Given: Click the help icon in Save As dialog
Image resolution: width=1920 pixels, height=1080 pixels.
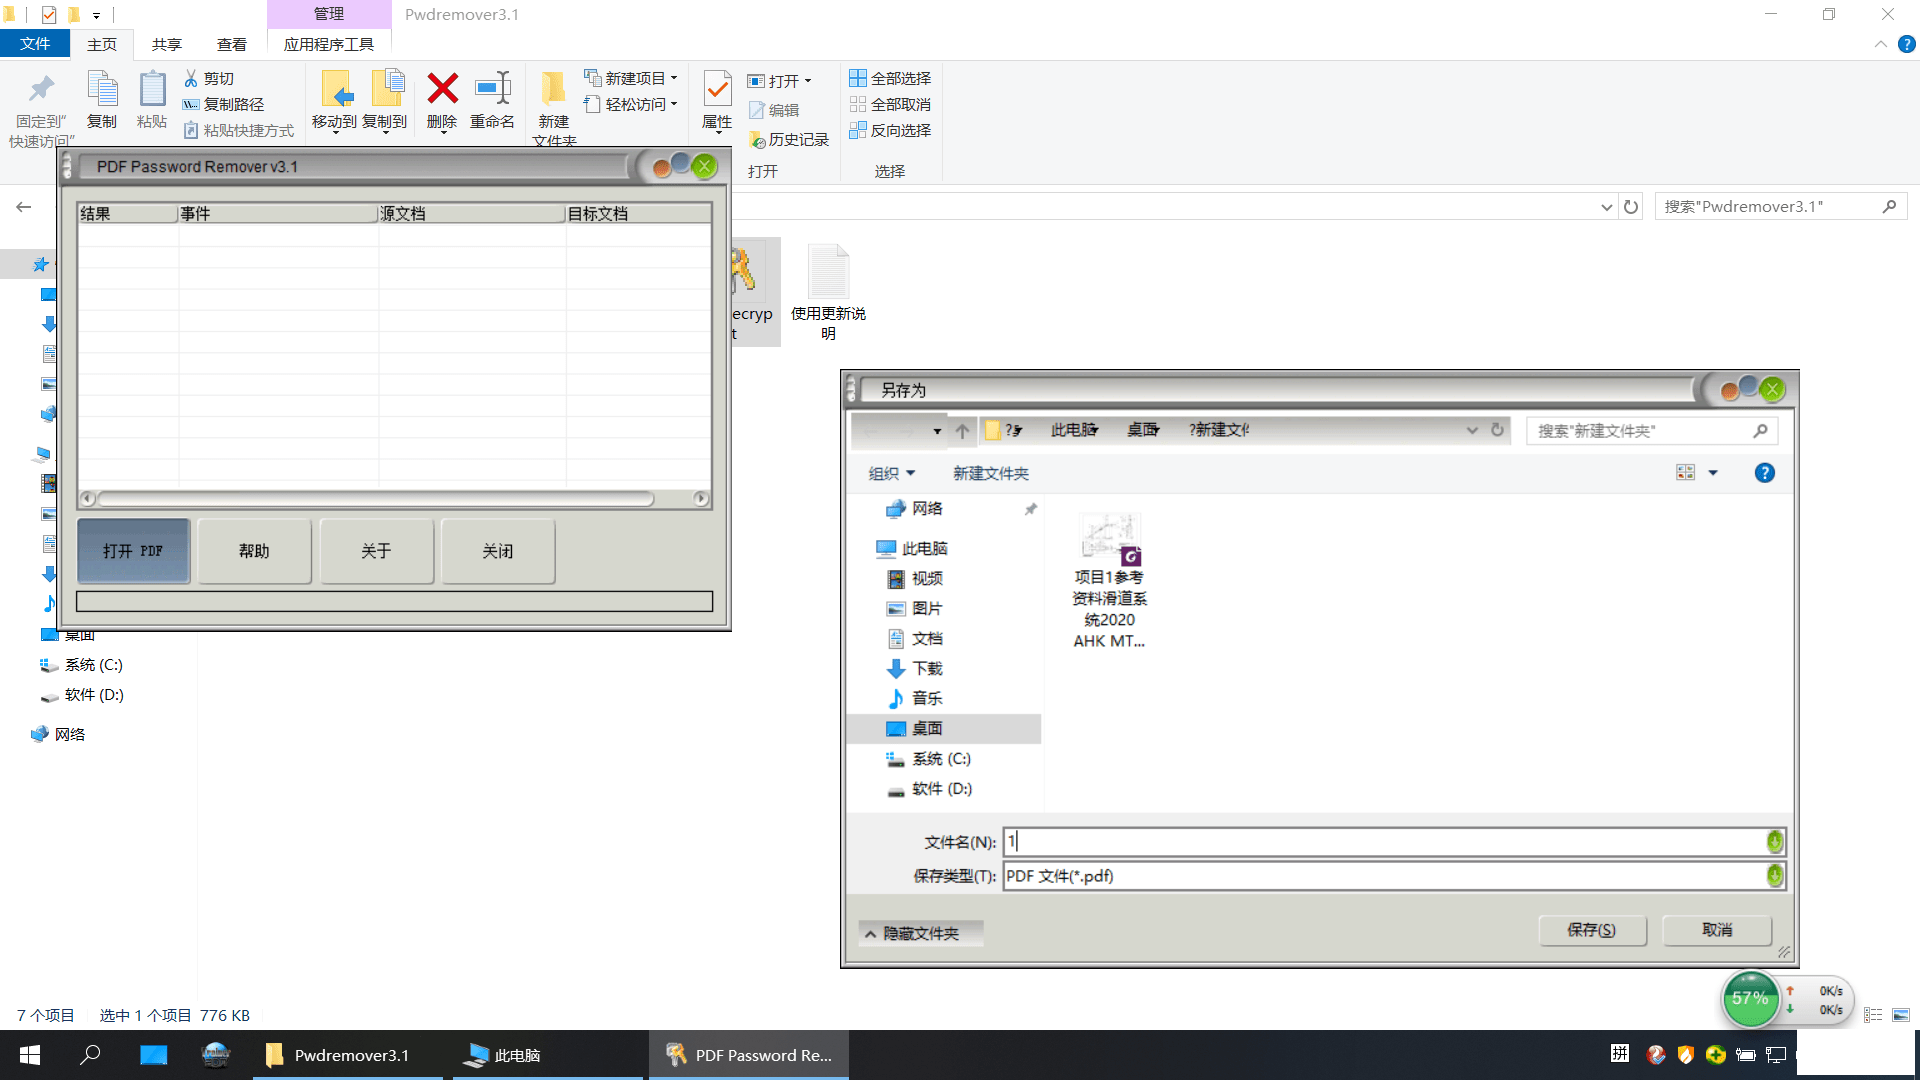Looking at the screenshot, I should click(x=1765, y=473).
